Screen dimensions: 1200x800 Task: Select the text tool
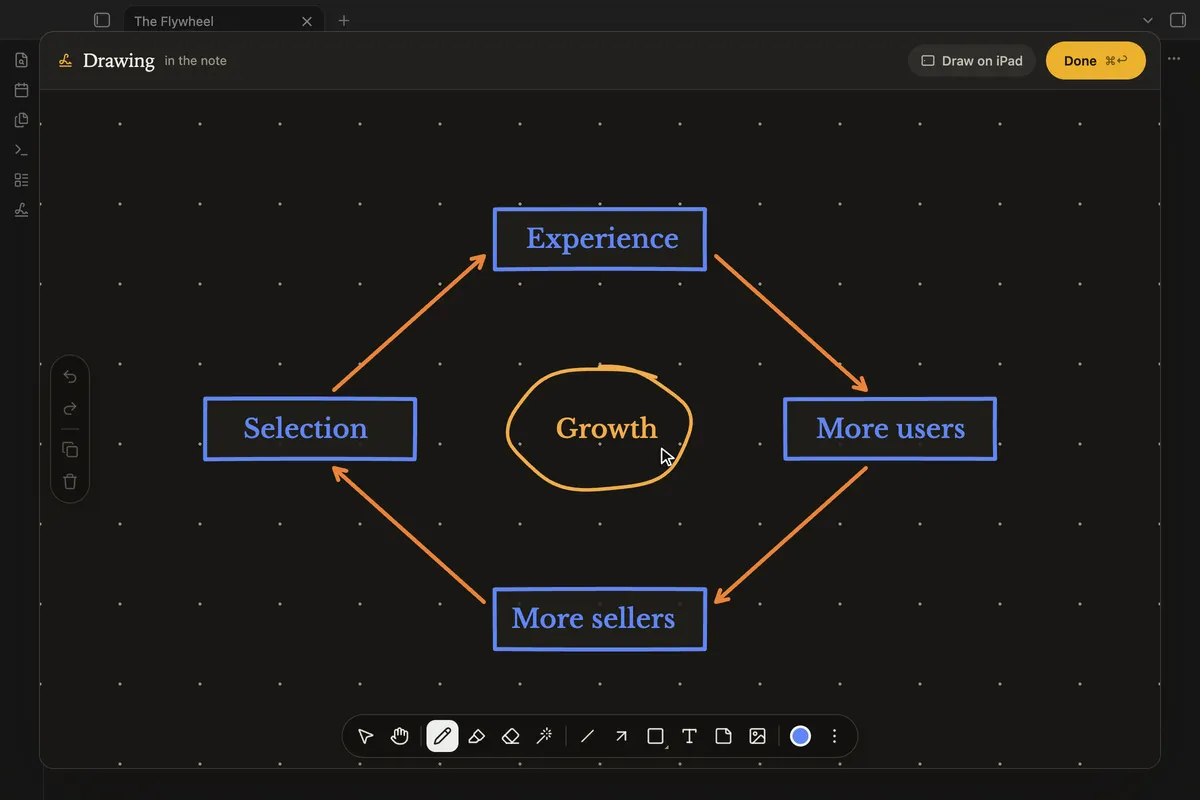pos(689,736)
